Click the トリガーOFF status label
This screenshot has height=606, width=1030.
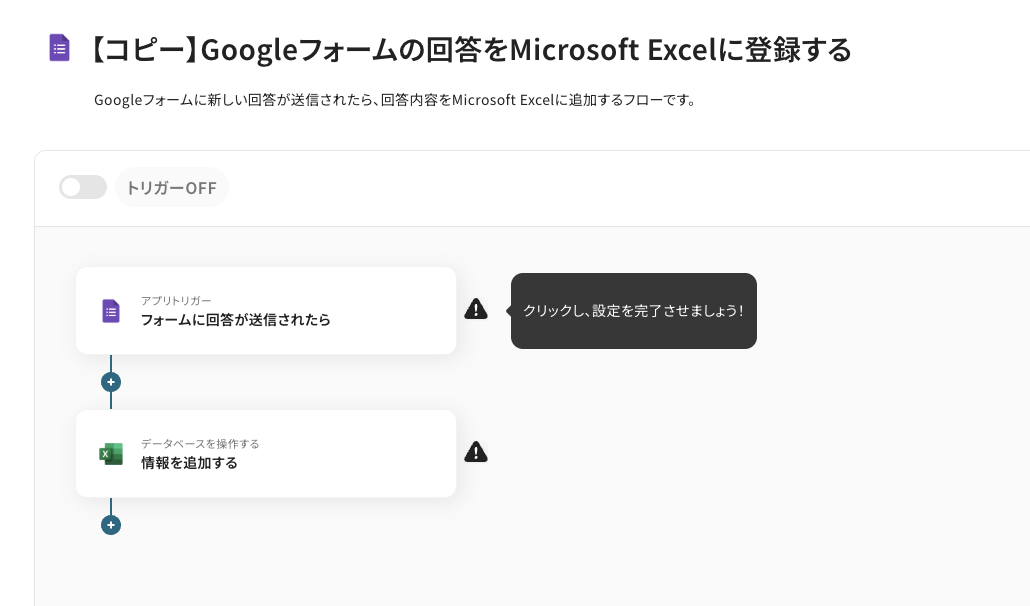(x=171, y=188)
